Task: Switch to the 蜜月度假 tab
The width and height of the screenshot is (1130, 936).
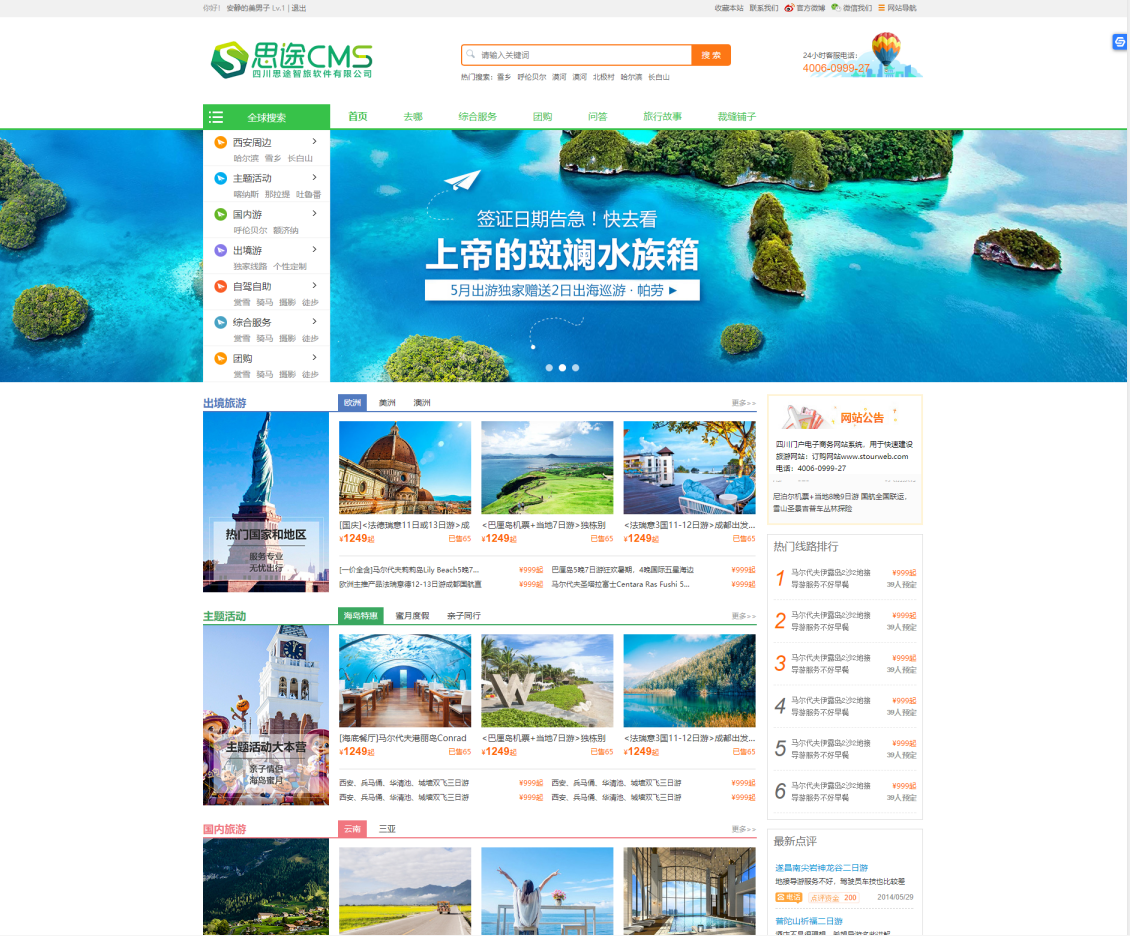Action: [412, 616]
